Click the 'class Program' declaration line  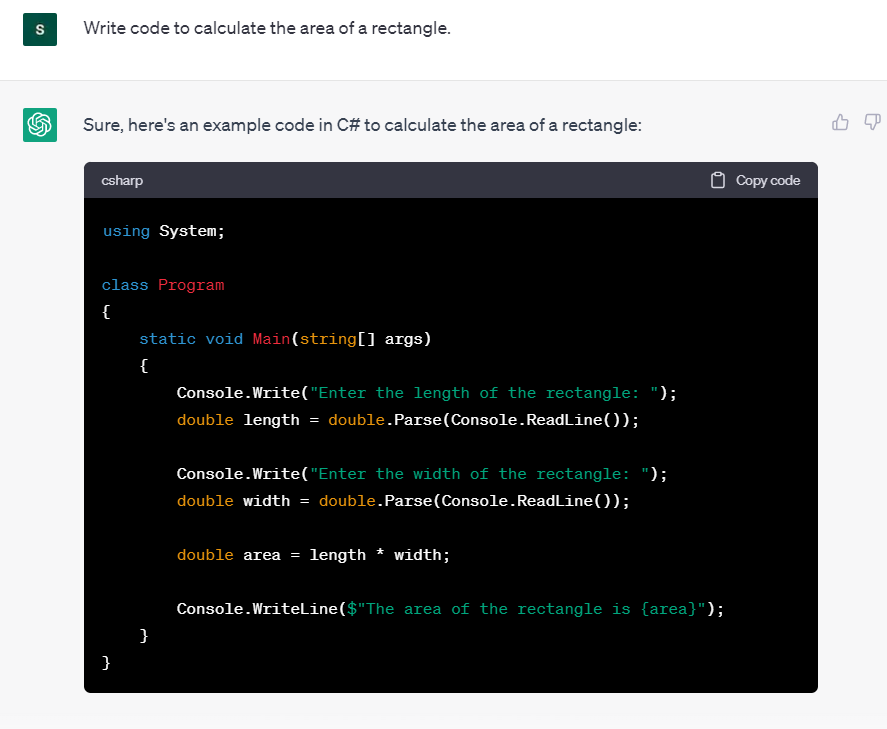point(163,285)
